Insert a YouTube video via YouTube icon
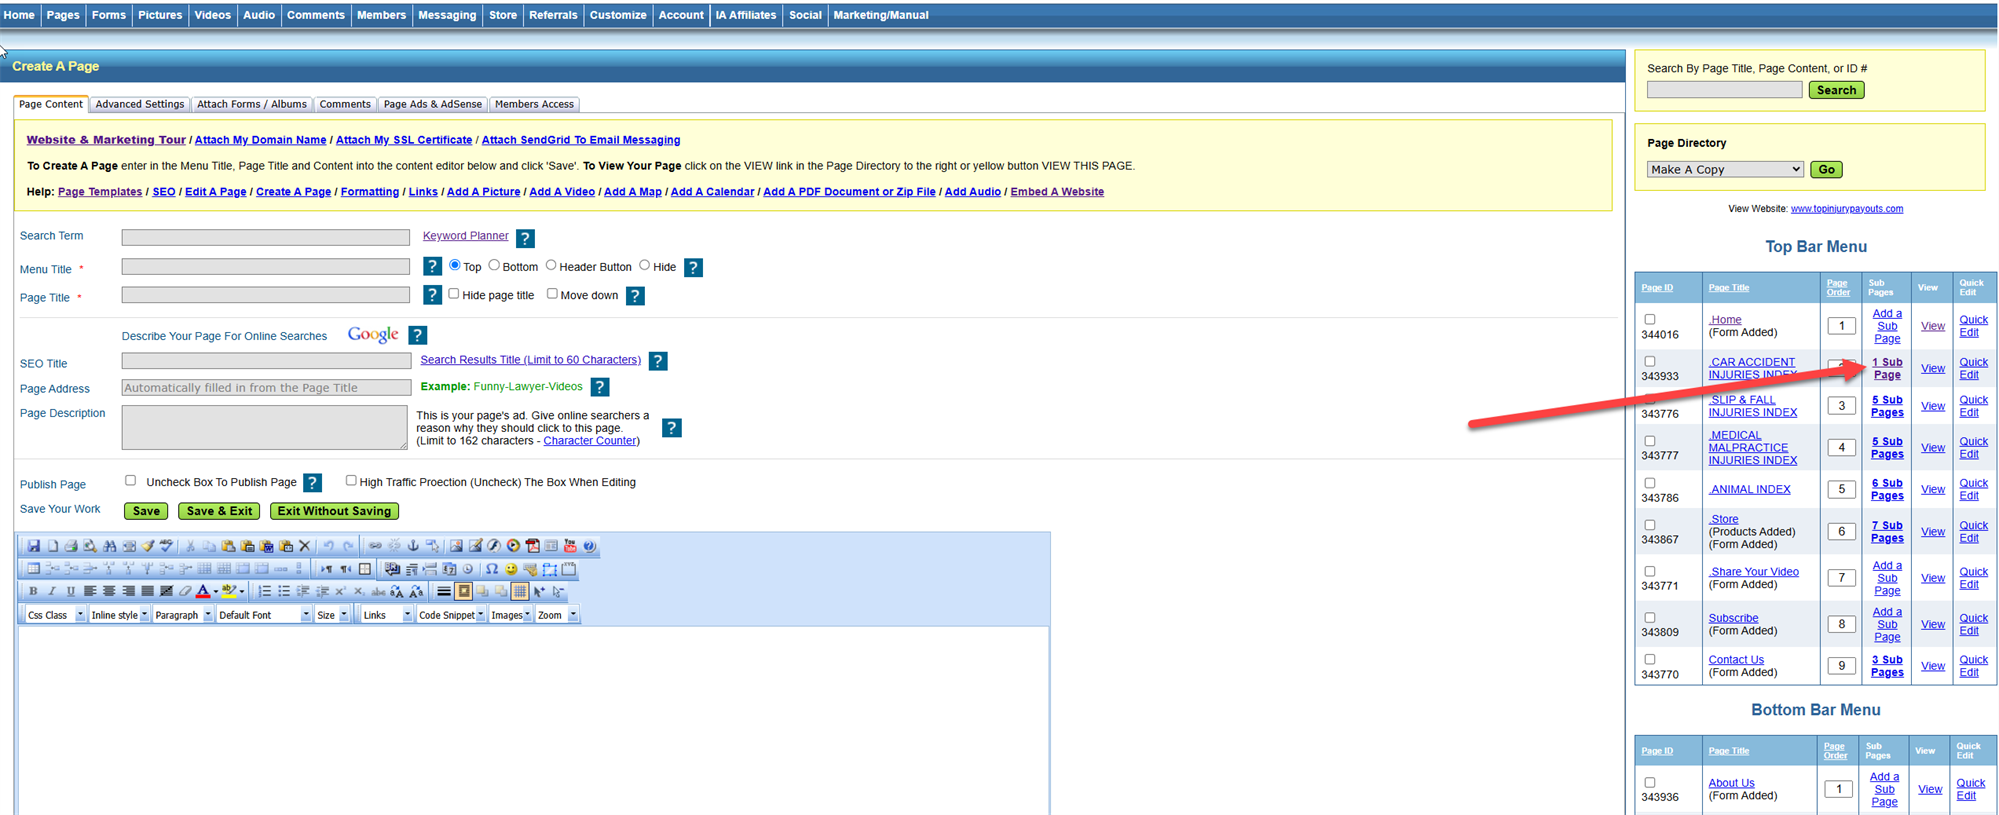 click(x=570, y=546)
